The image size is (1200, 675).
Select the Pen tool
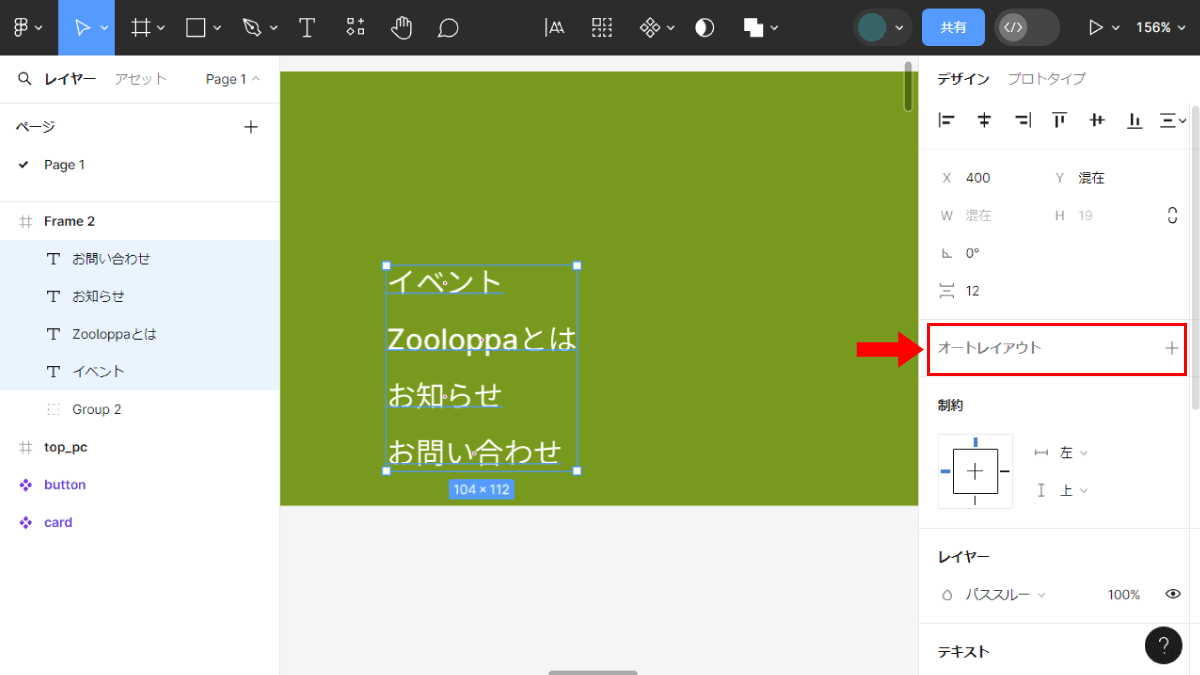(252, 27)
